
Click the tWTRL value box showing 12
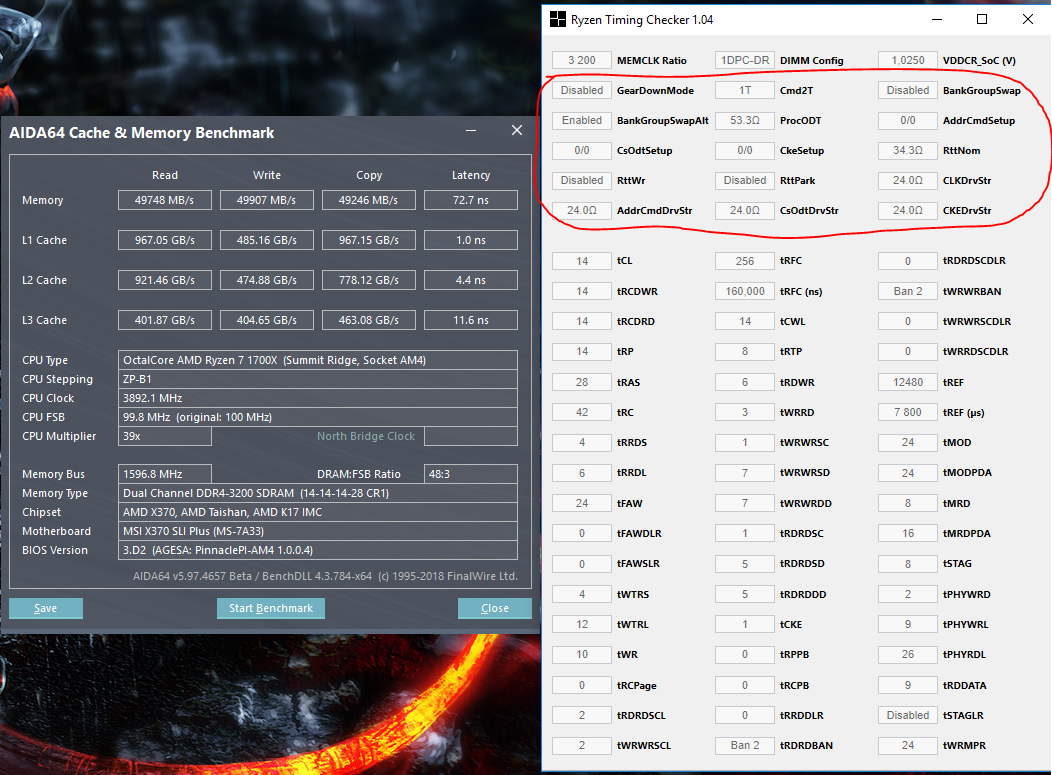click(x=582, y=625)
